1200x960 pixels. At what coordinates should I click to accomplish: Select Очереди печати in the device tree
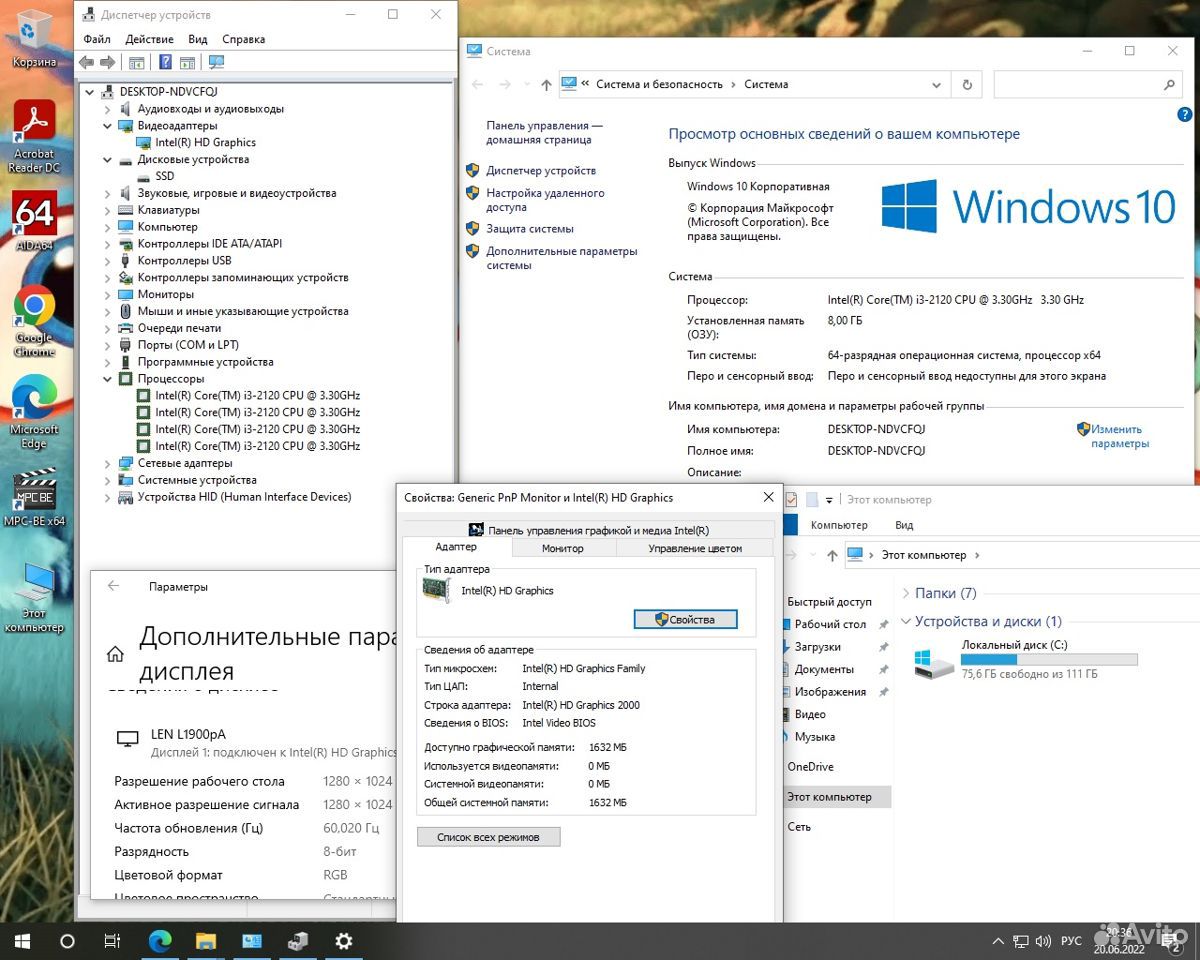pos(179,328)
